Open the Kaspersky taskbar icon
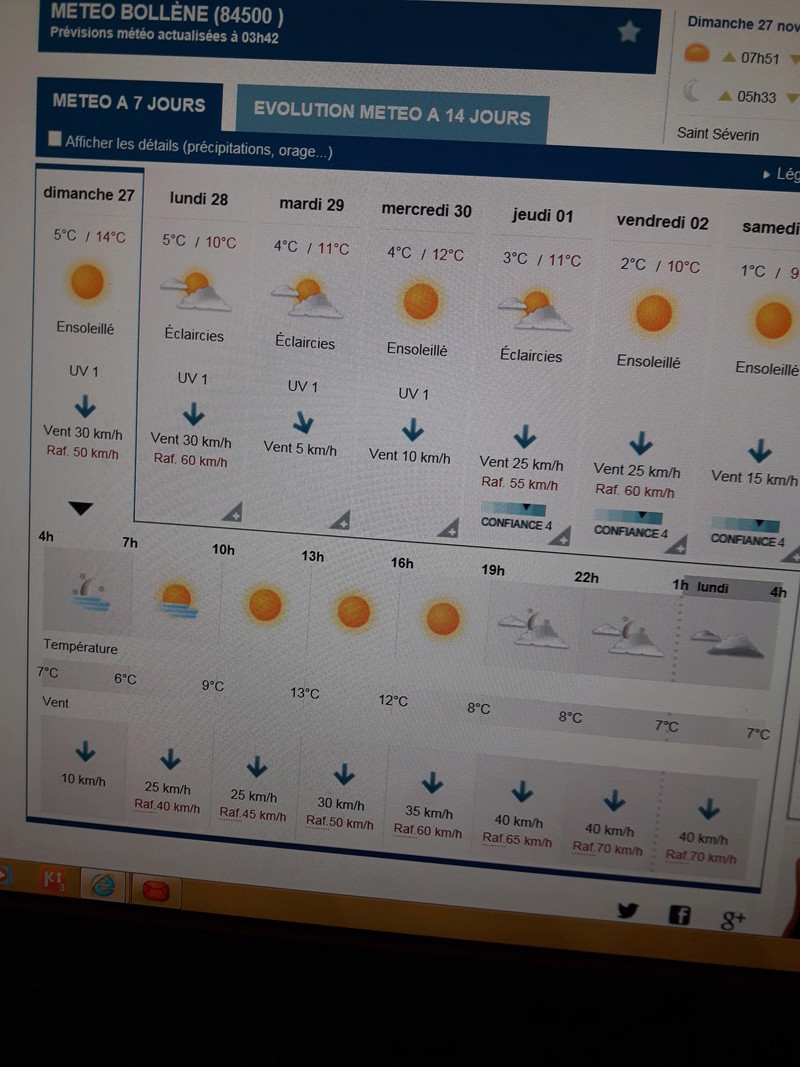The height and width of the screenshot is (1067, 800). point(54,879)
